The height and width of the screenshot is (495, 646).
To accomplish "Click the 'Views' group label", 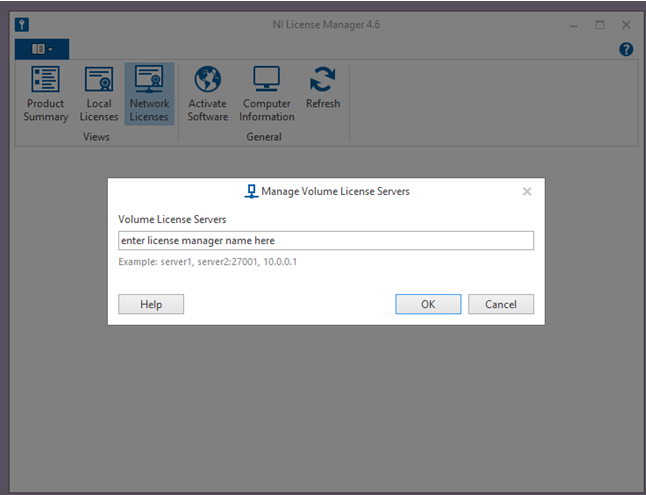I will (96, 137).
